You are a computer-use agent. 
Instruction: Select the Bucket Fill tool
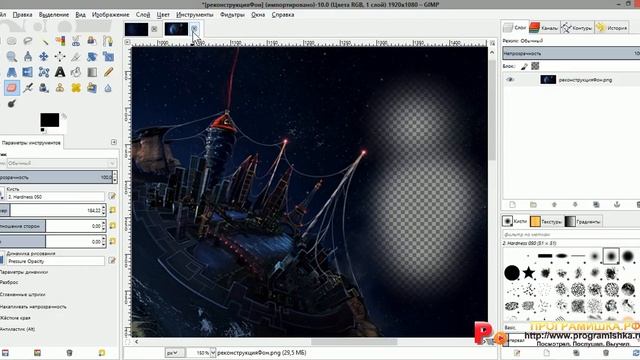point(76,72)
